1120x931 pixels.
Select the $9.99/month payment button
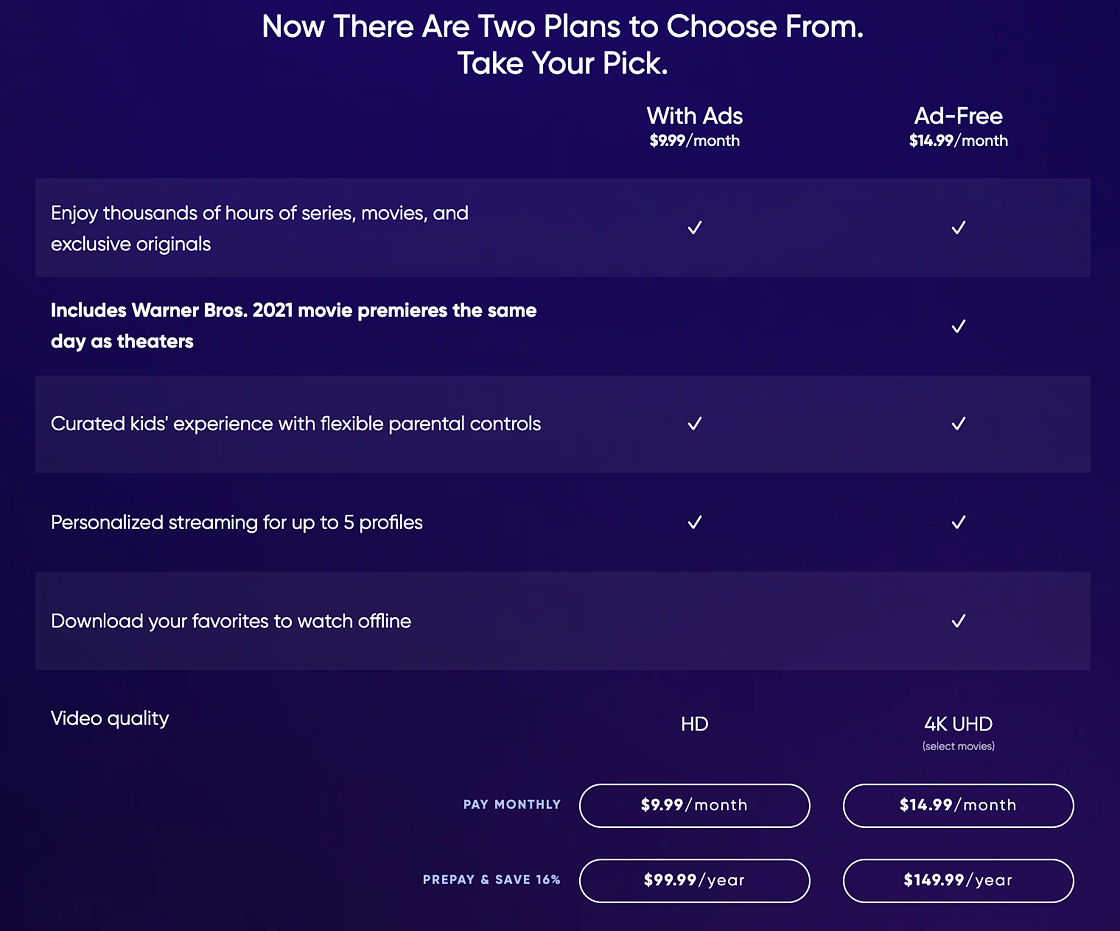[694, 805]
